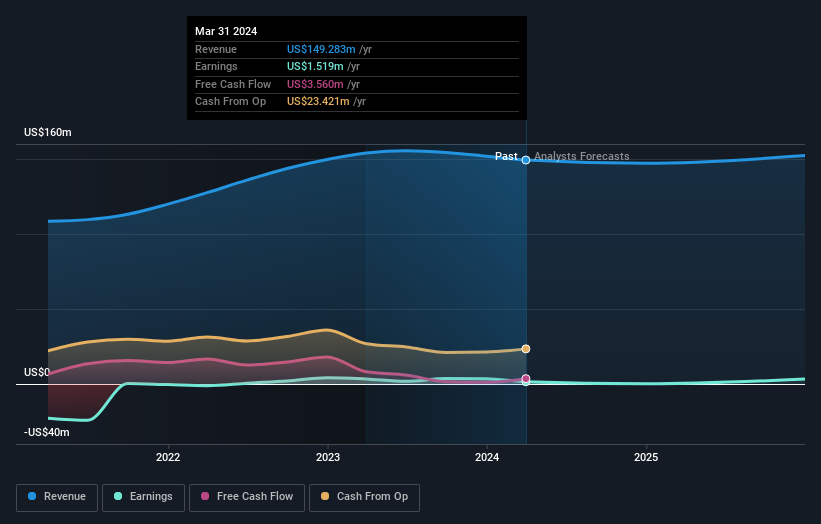The image size is (821, 524).
Task: Click the US$149.283m revenue value
Action: coord(321,49)
